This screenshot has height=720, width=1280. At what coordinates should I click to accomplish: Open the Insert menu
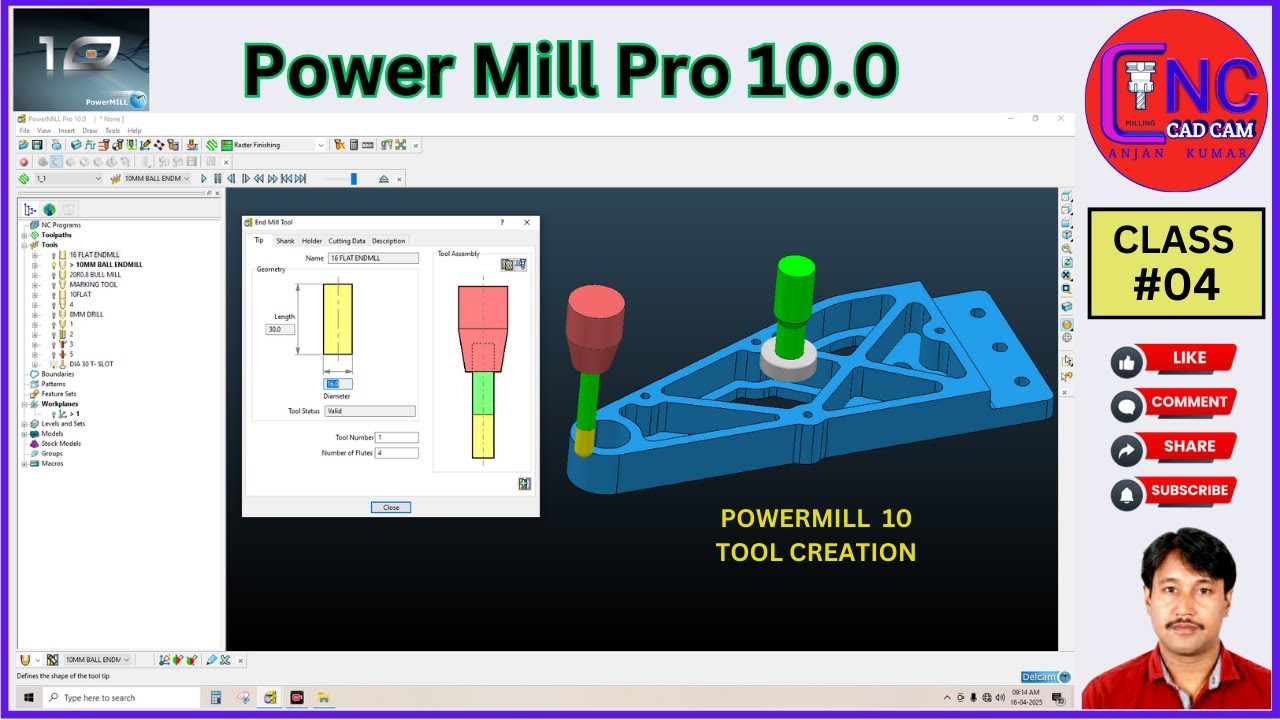tap(67, 130)
